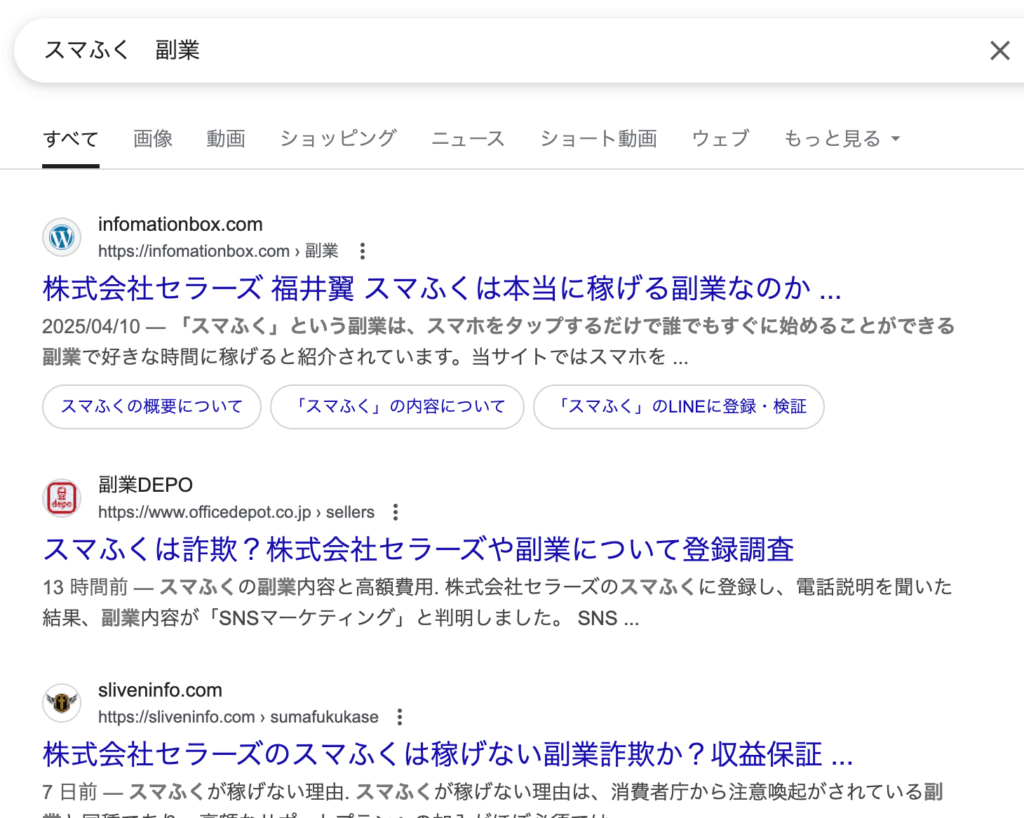Click the 「スマふく」のLINEに登録・検証 chip
This screenshot has width=1024, height=818.
[x=679, y=407]
